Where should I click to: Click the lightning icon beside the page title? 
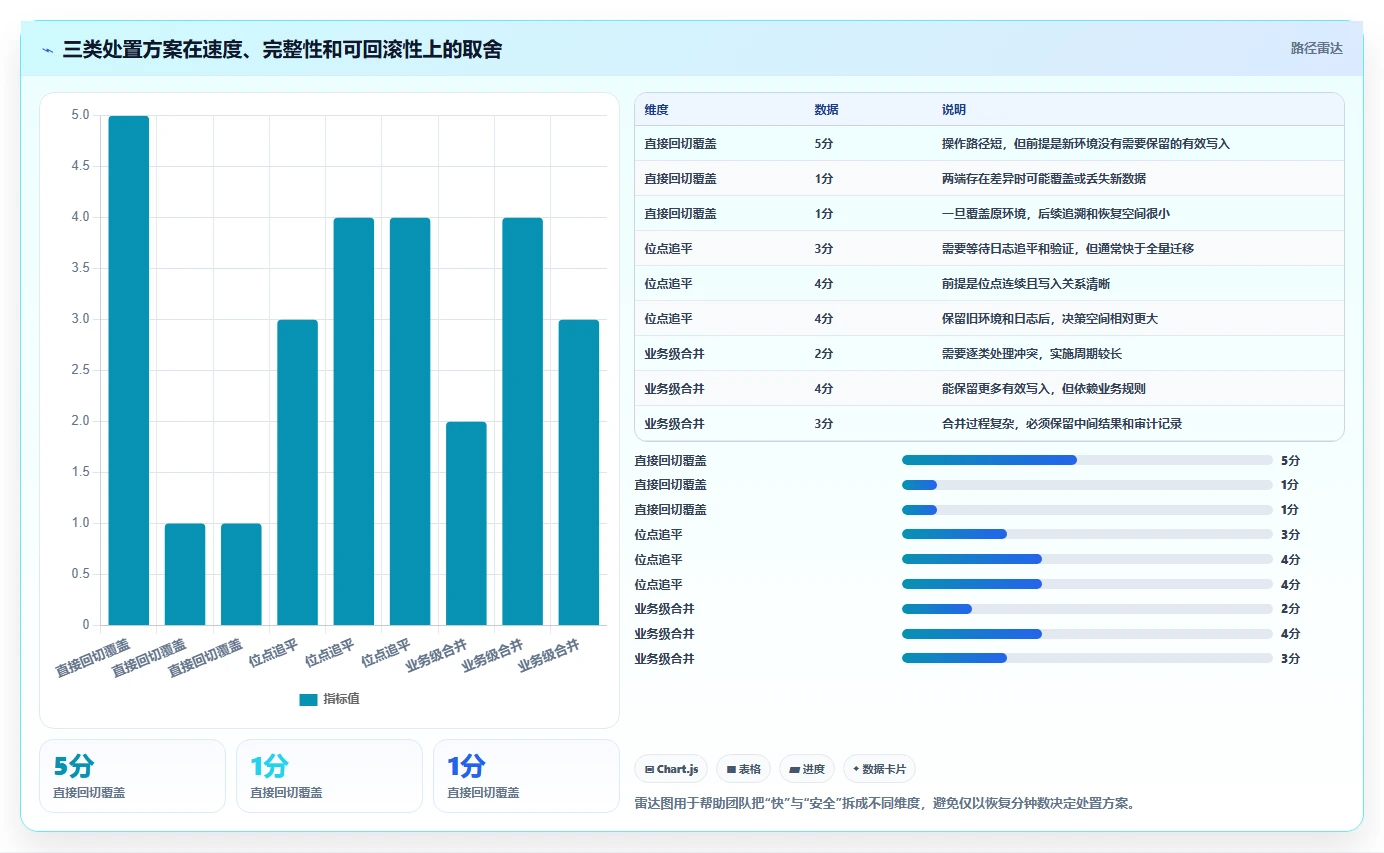tap(48, 50)
